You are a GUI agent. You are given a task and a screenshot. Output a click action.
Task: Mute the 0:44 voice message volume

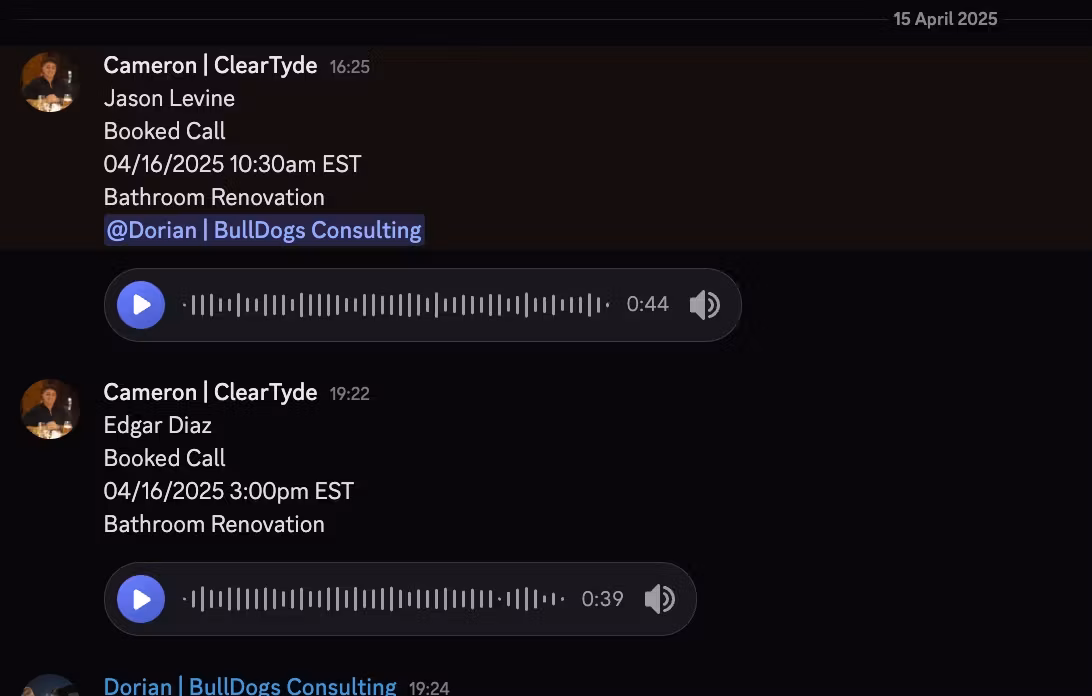(x=704, y=305)
